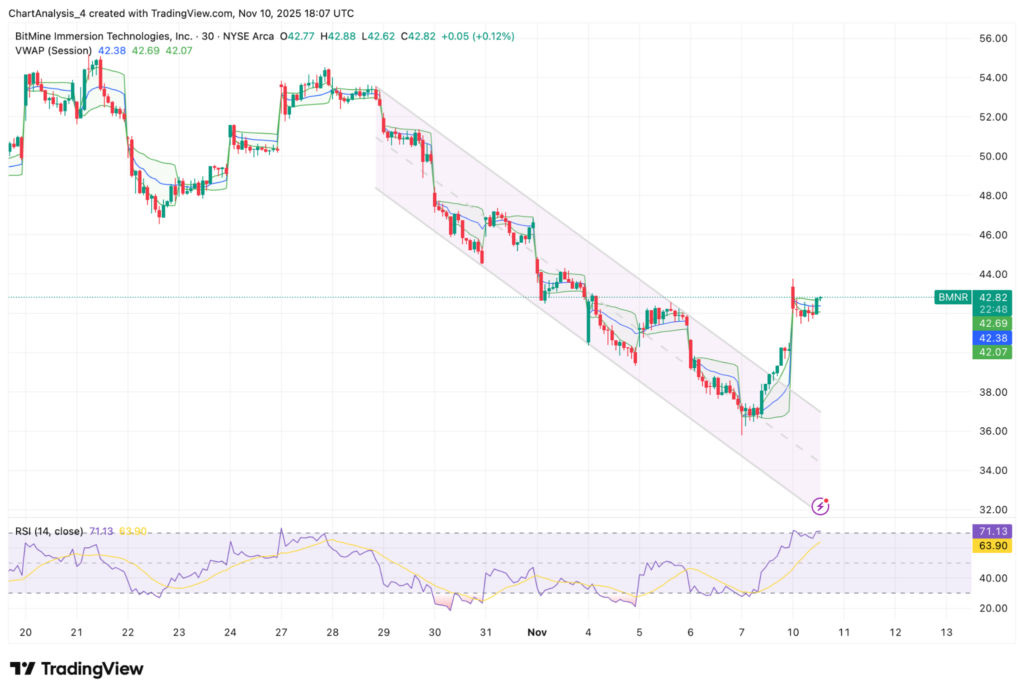The image size is (1024, 694).
Task: Click the 10 date label on time axis
Action: [791, 633]
